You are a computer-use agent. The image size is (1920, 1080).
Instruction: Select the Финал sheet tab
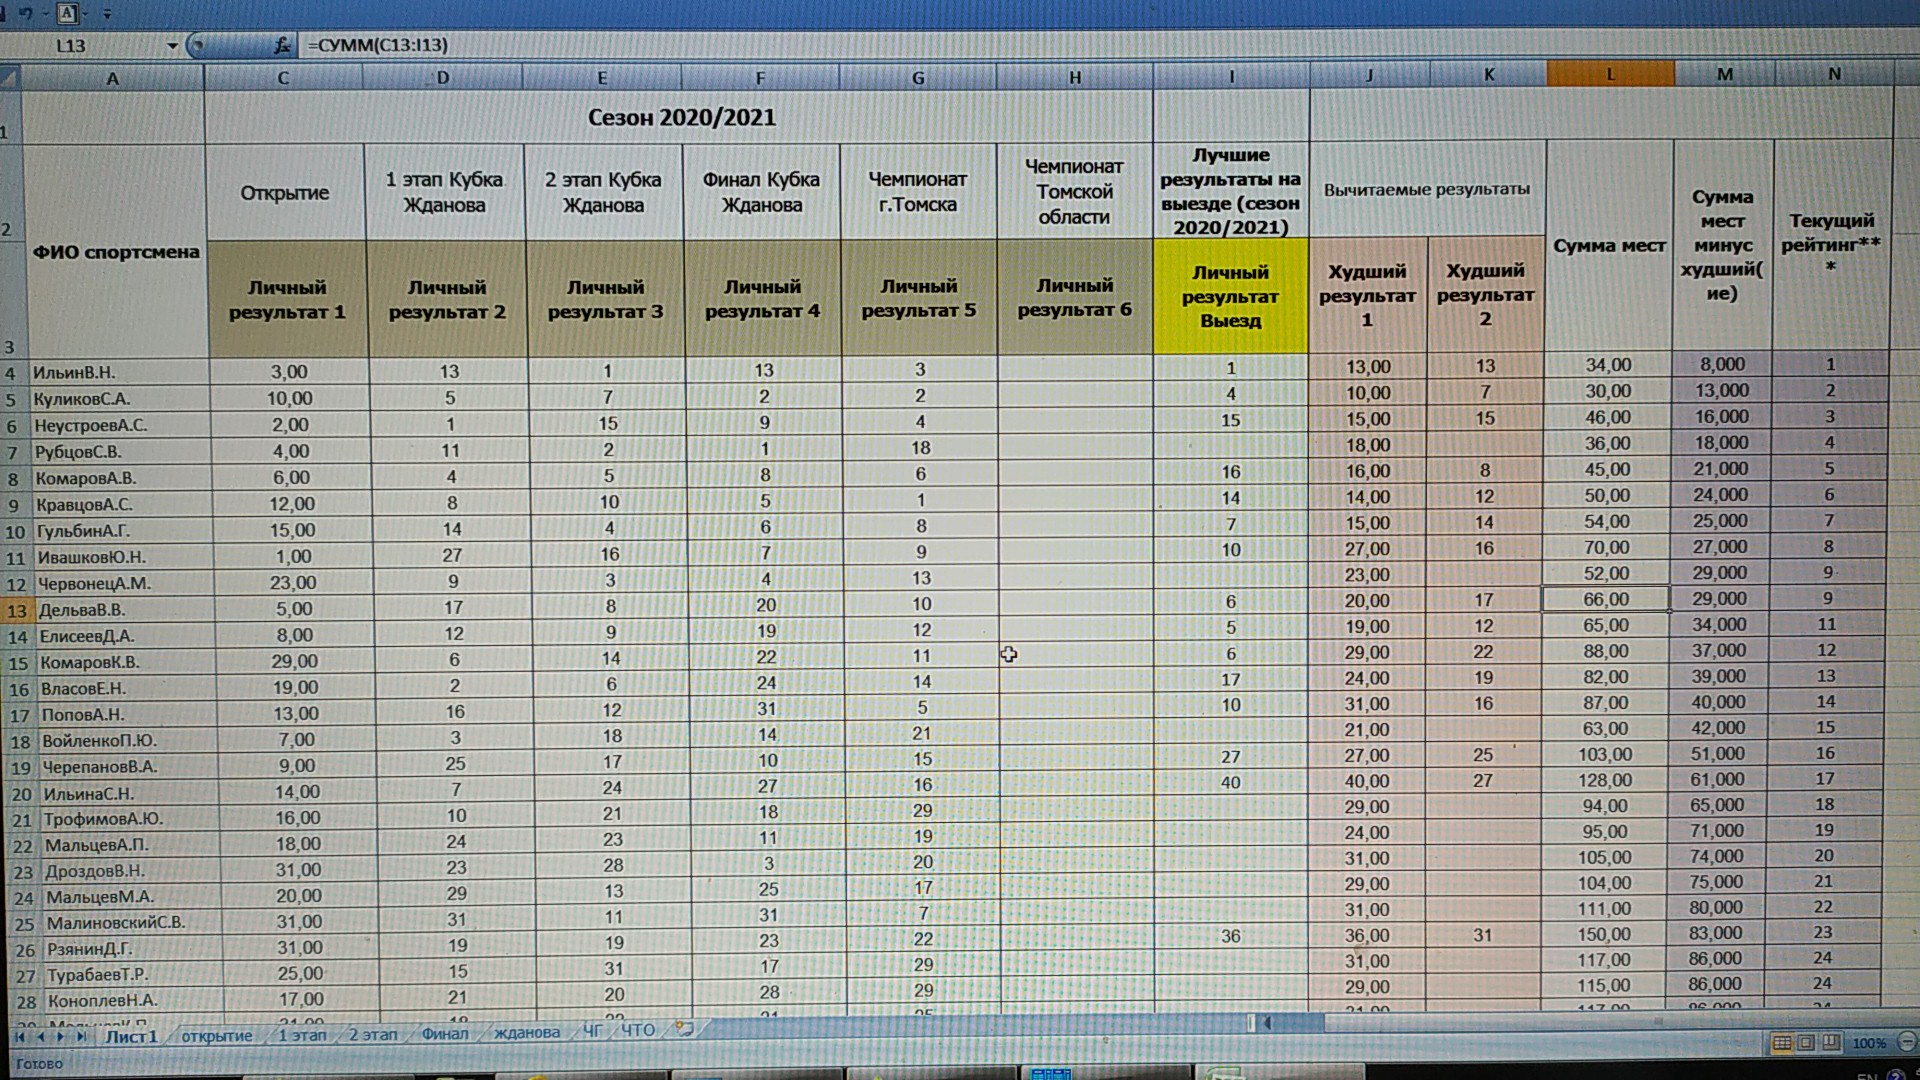[x=445, y=1034]
